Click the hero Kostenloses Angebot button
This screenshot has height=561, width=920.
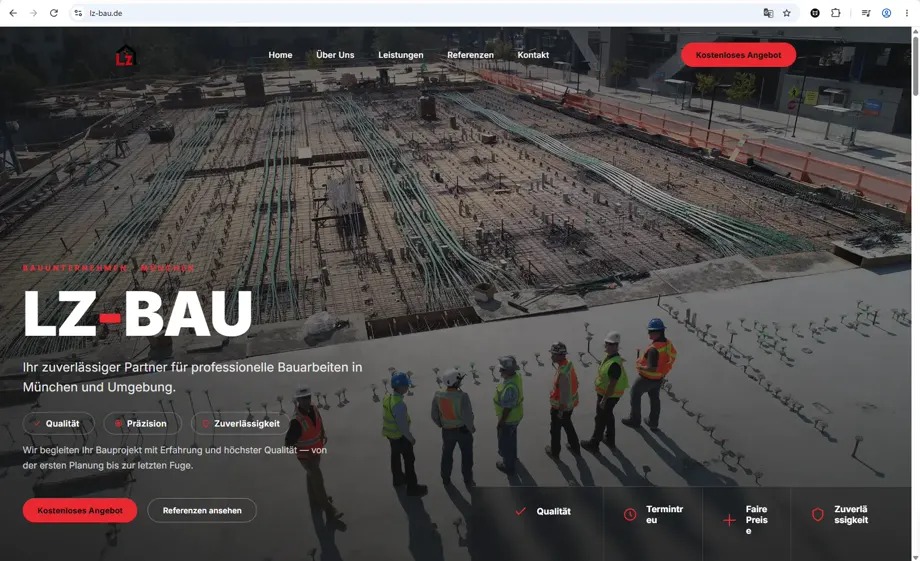tap(80, 511)
